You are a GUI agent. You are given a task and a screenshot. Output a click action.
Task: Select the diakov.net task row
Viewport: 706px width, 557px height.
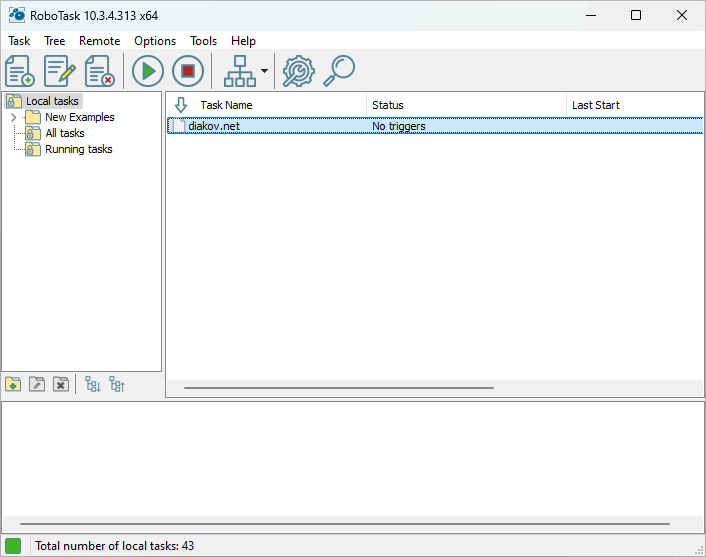[x=435, y=126]
